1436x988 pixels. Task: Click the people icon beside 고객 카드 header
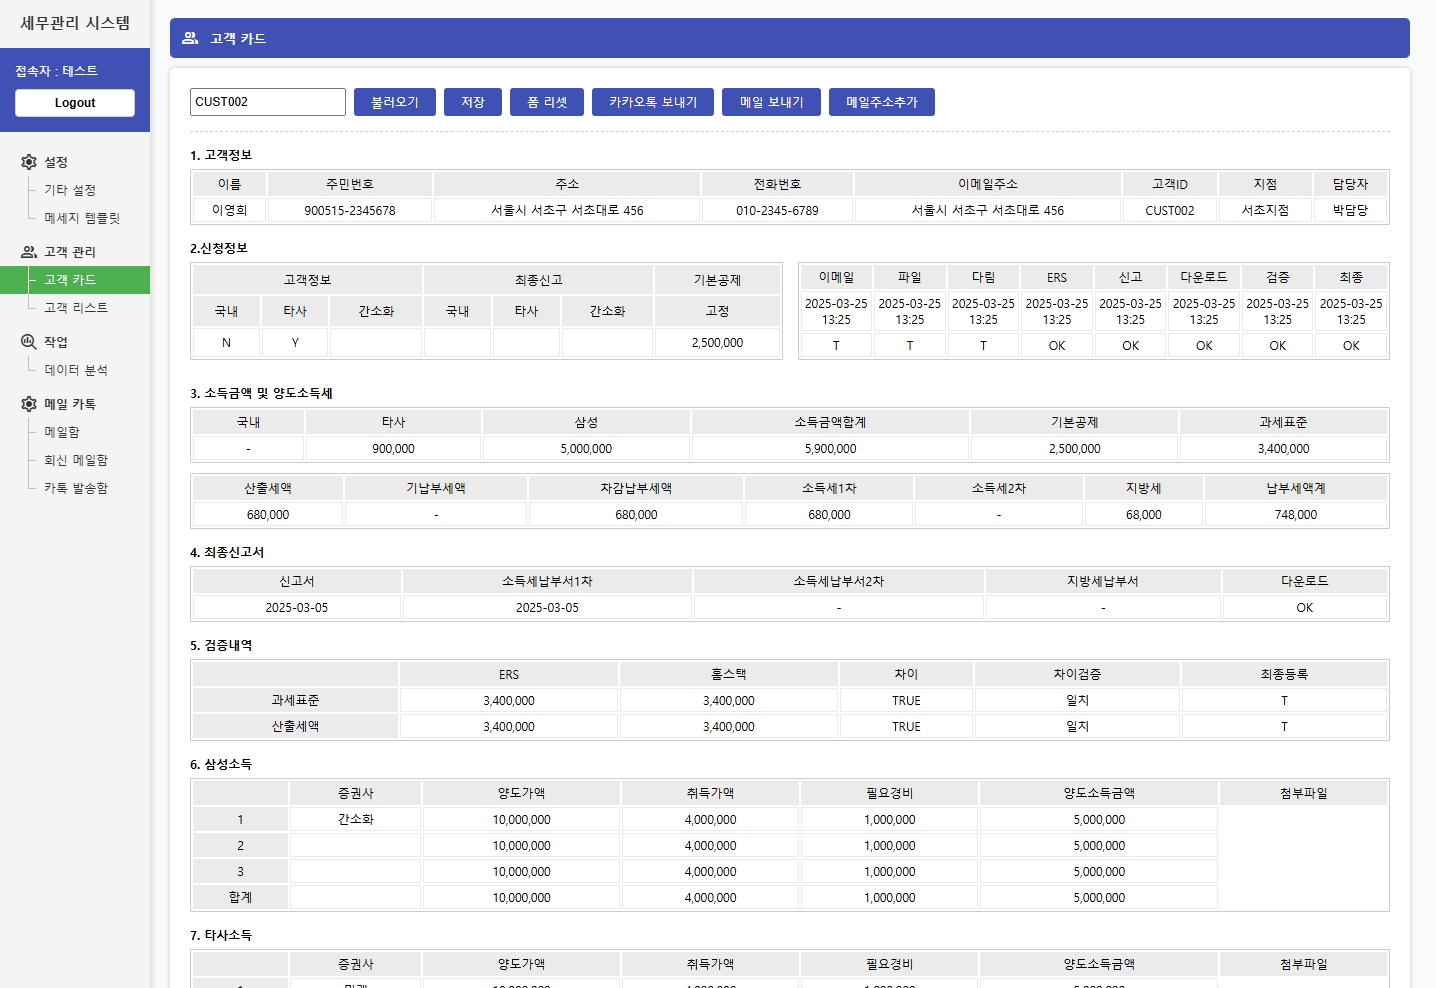[x=189, y=38]
